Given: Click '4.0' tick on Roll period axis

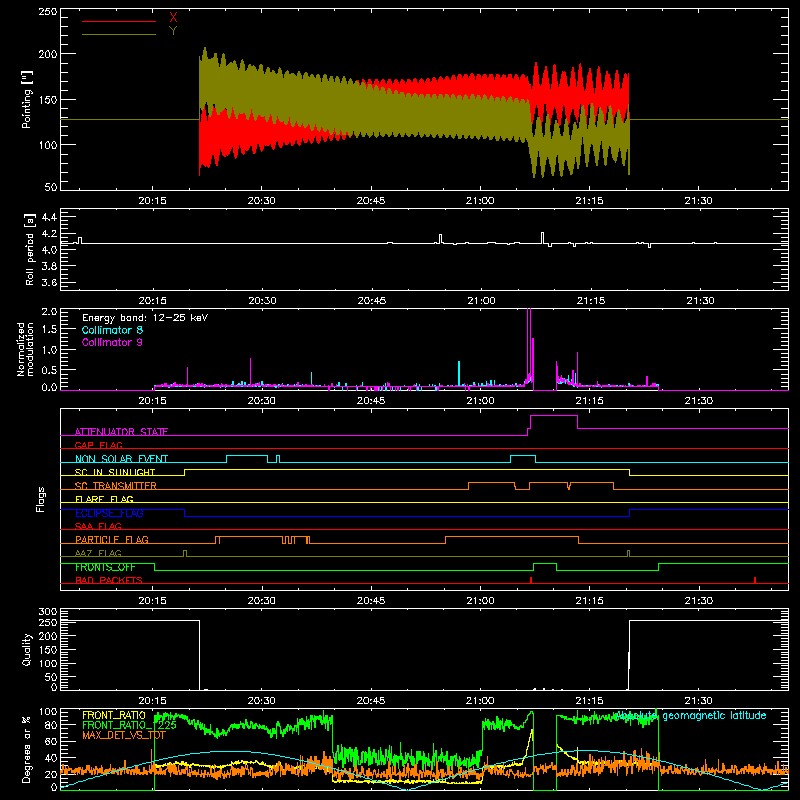Looking at the screenshot, I should pyautogui.click(x=49, y=250).
